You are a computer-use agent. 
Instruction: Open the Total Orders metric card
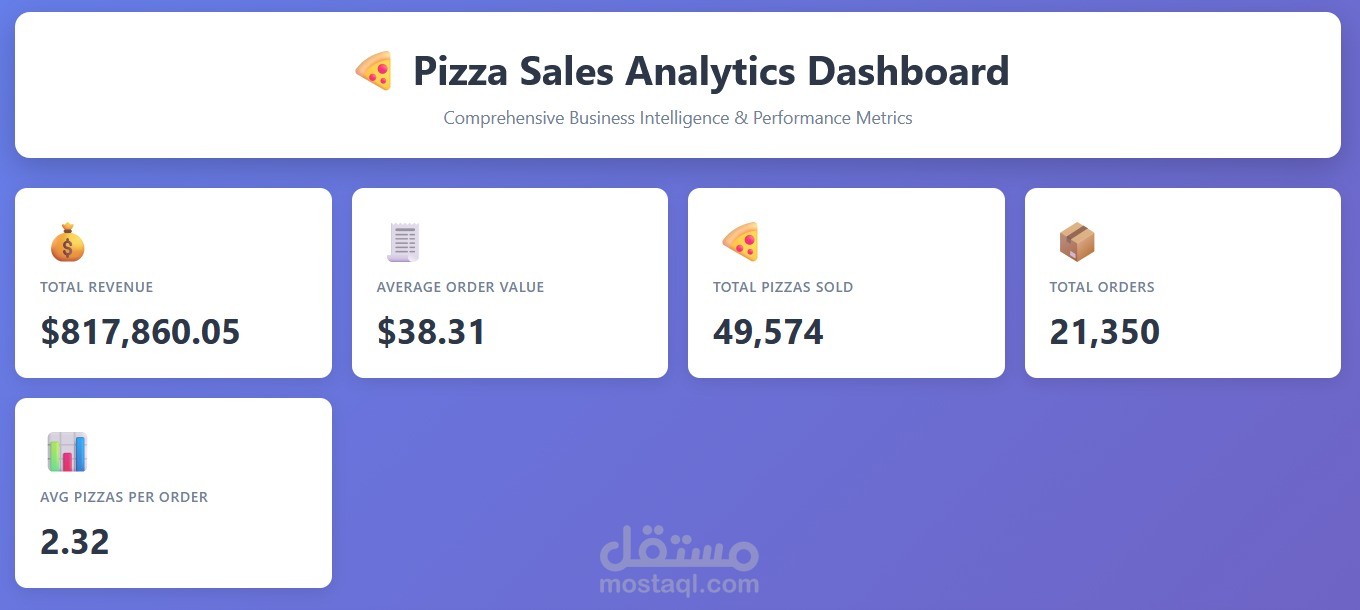click(x=1182, y=283)
